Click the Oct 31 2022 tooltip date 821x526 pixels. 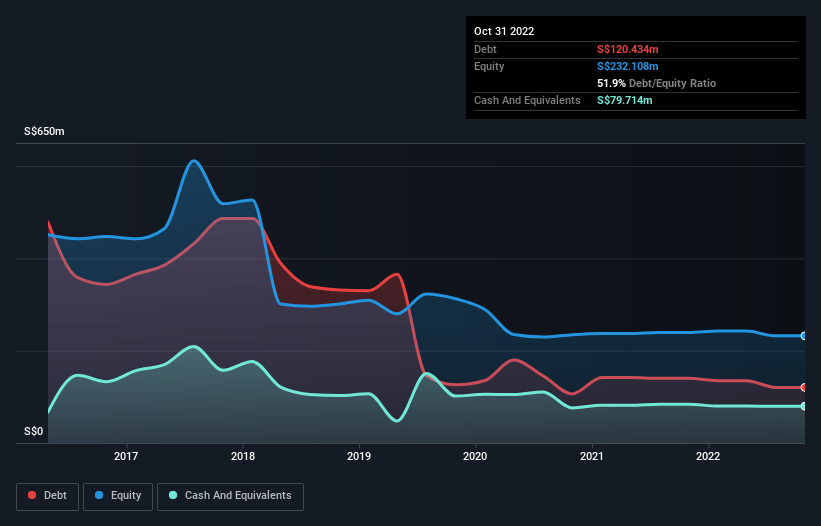tap(504, 31)
